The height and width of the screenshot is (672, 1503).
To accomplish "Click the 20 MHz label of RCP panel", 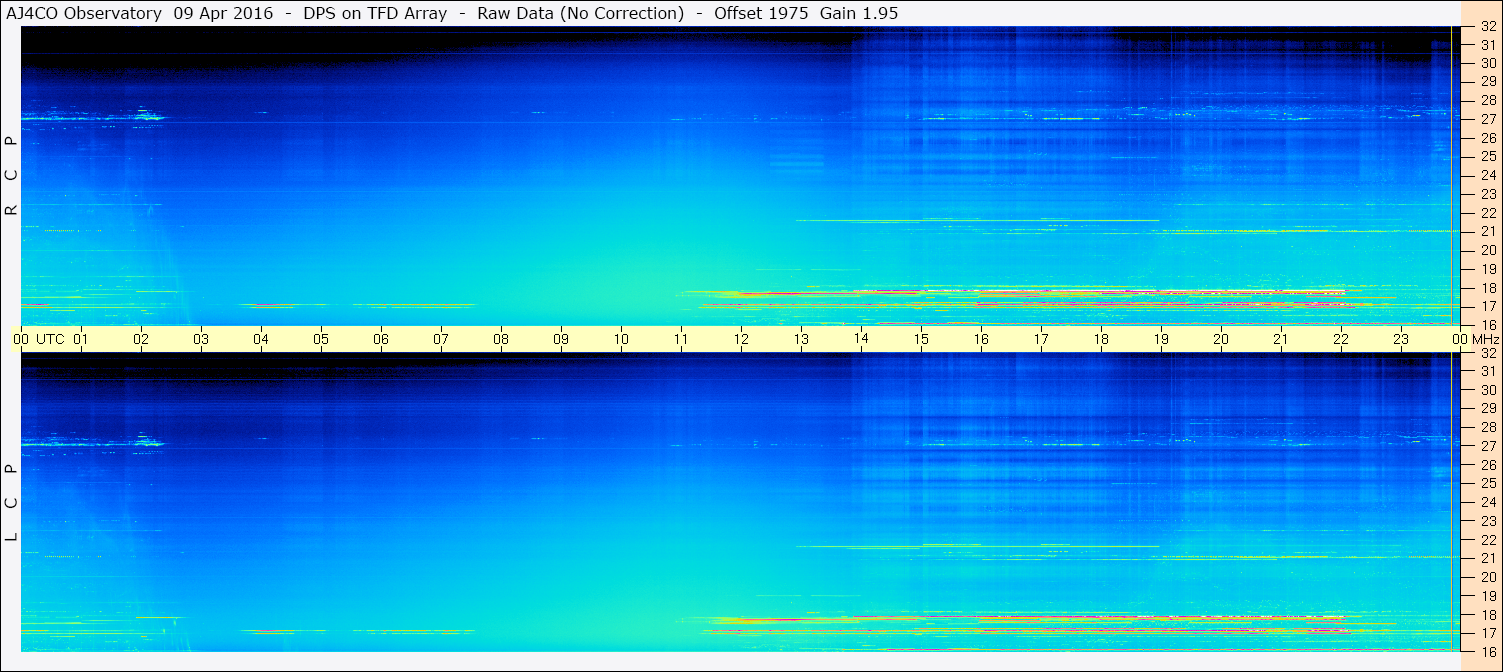I will pos(1487,250).
